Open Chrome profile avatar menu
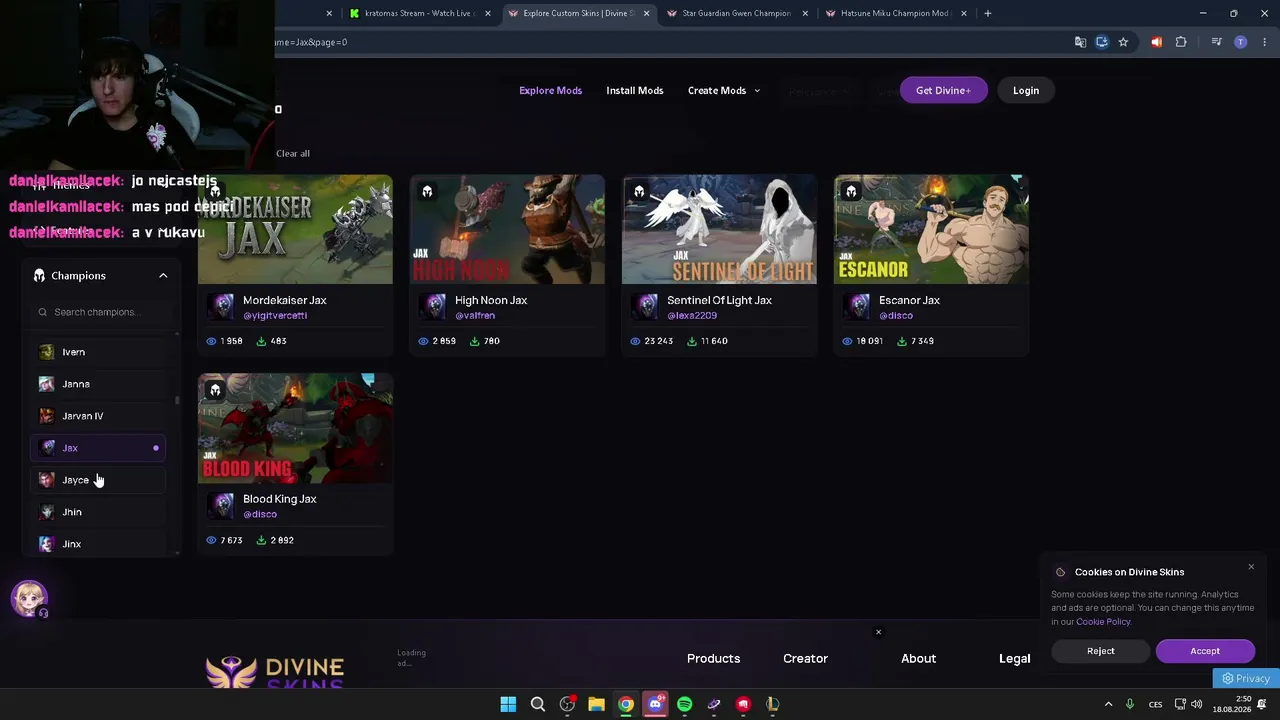Viewport: 1280px width, 720px height. [1241, 42]
